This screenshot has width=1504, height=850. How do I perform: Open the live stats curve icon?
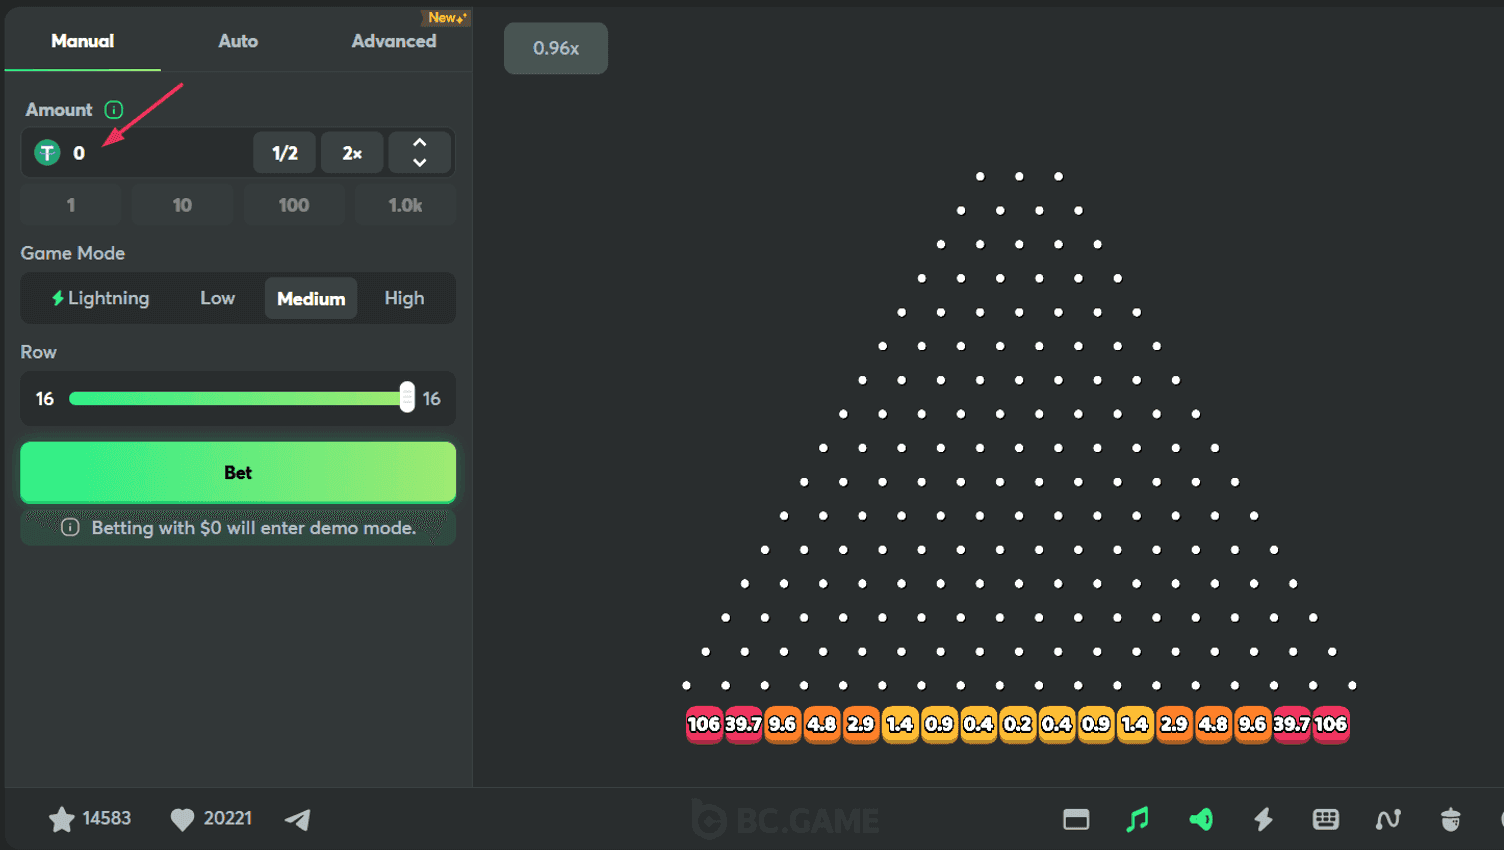tap(1388, 820)
